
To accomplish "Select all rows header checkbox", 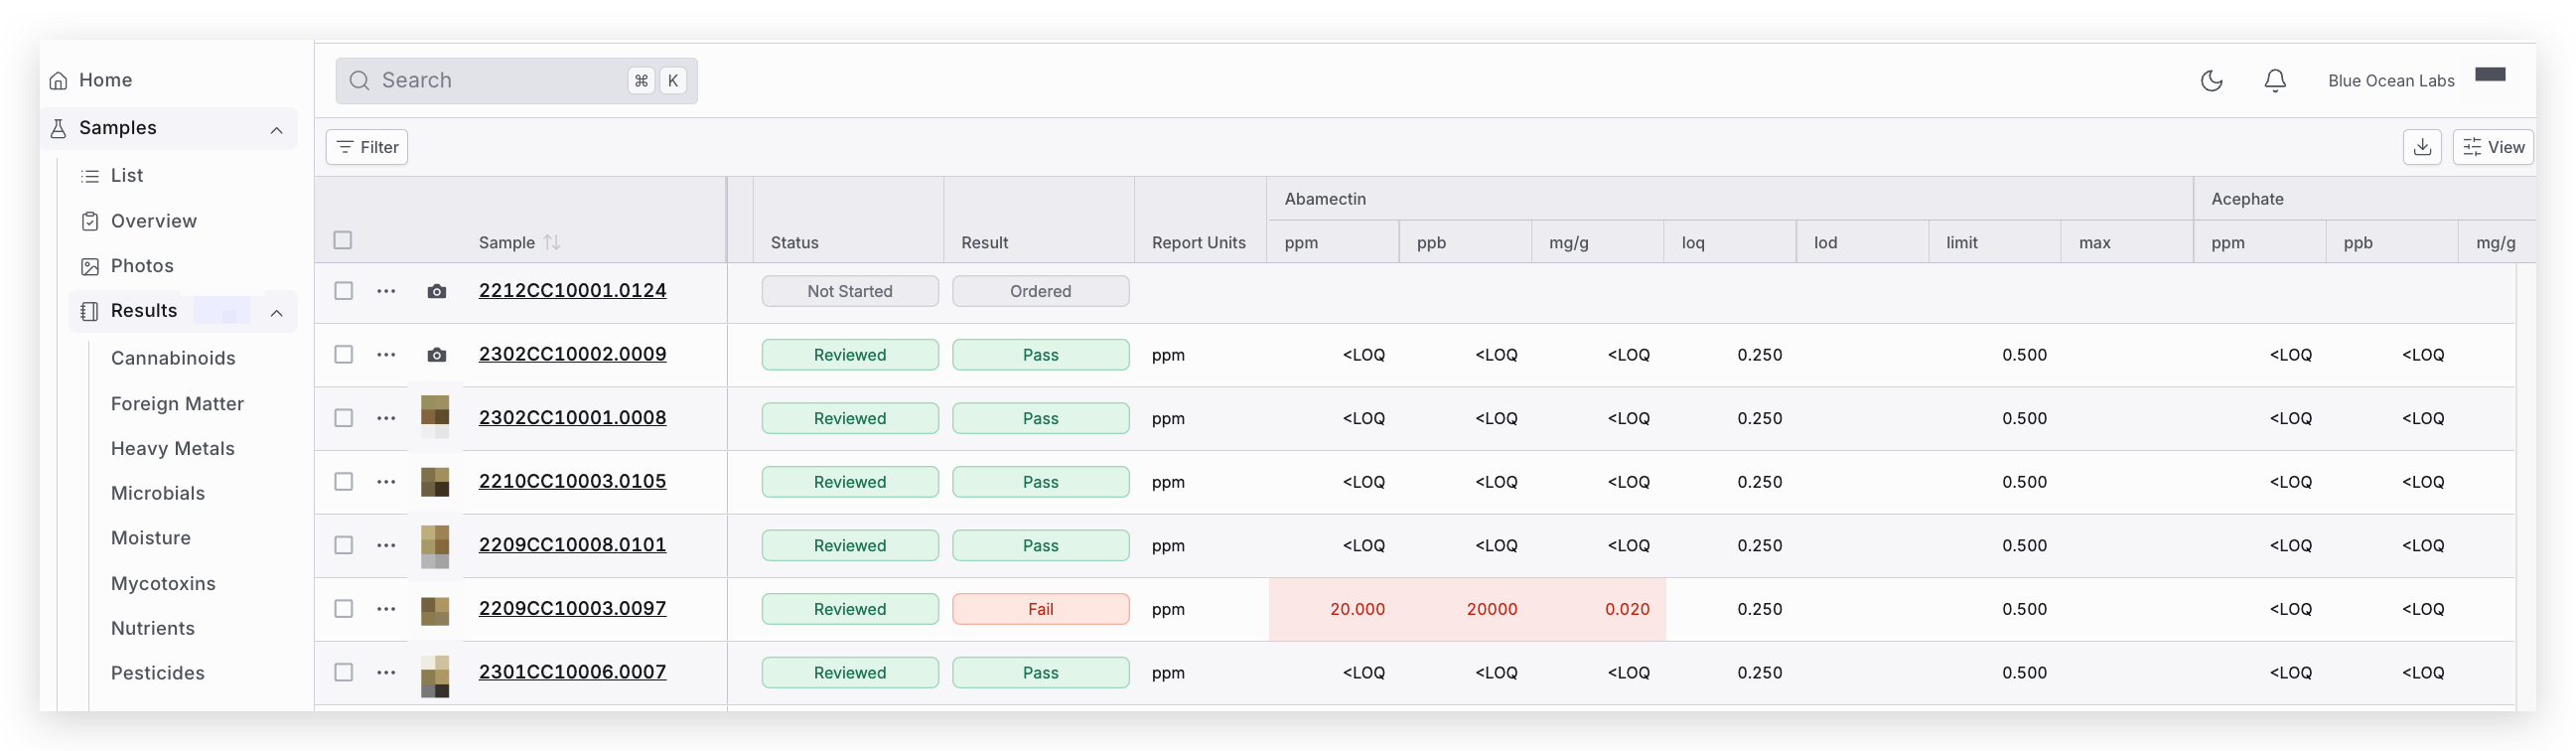I will (x=343, y=240).
